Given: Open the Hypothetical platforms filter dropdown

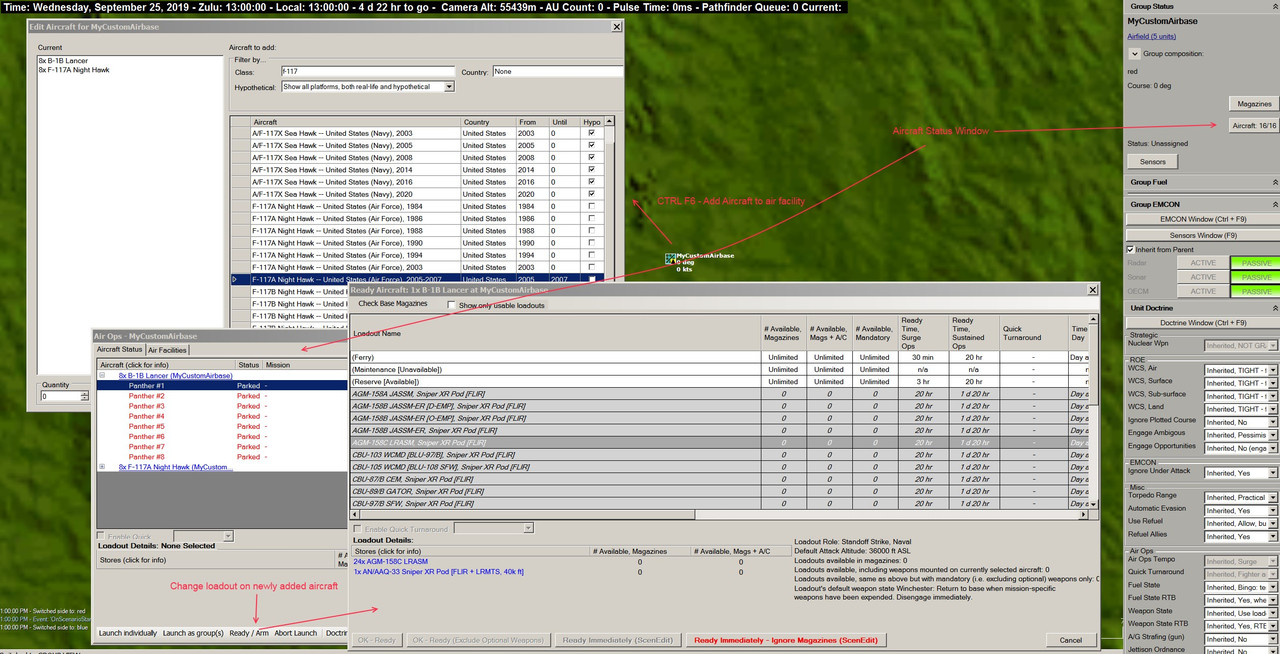Looking at the screenshot, I should click(x=449, y=87).
